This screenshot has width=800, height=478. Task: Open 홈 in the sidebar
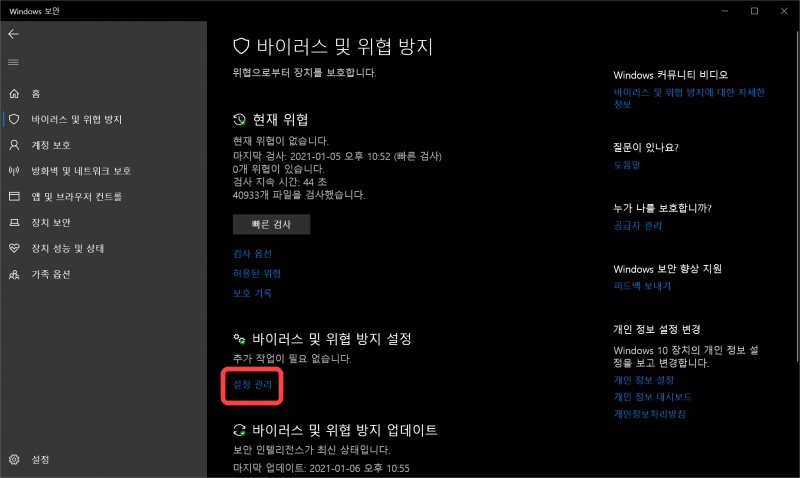[103, 93]
